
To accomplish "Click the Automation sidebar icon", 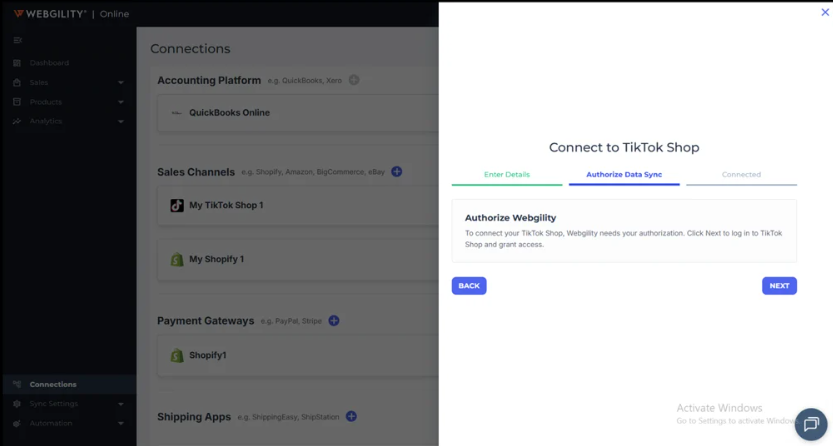I will click(17, 423).
